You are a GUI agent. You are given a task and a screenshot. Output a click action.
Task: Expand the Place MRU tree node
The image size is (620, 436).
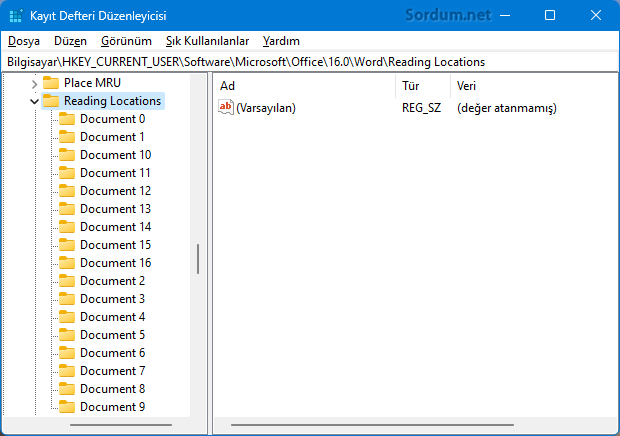(35, 83)
